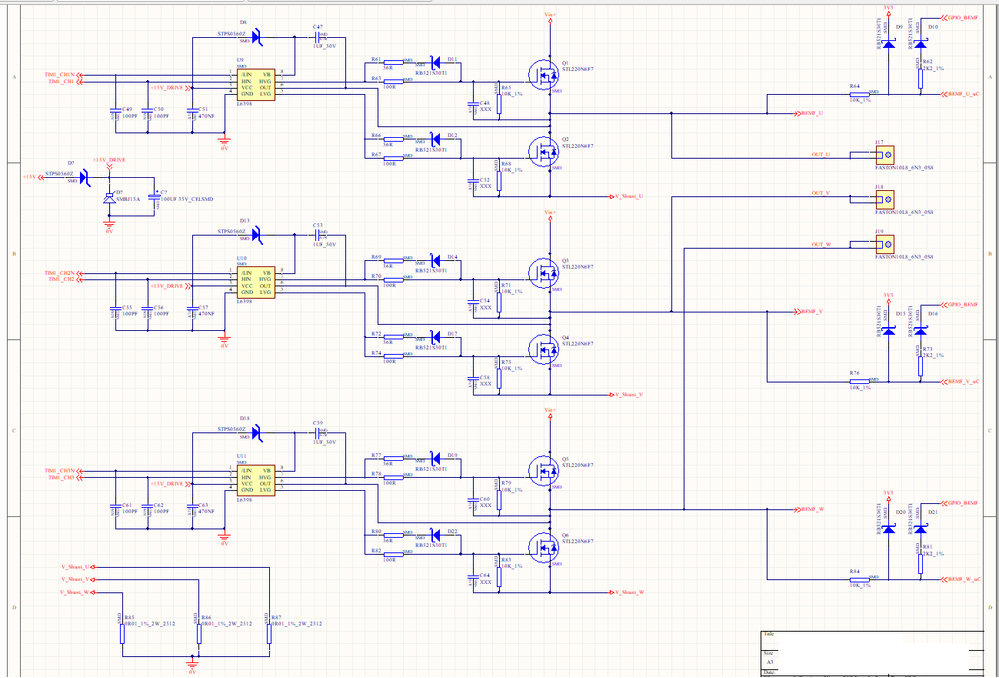Click the D9 diode near 3V3
The height and width of the screenshot is (678, 999).
[x=889, y=43]
